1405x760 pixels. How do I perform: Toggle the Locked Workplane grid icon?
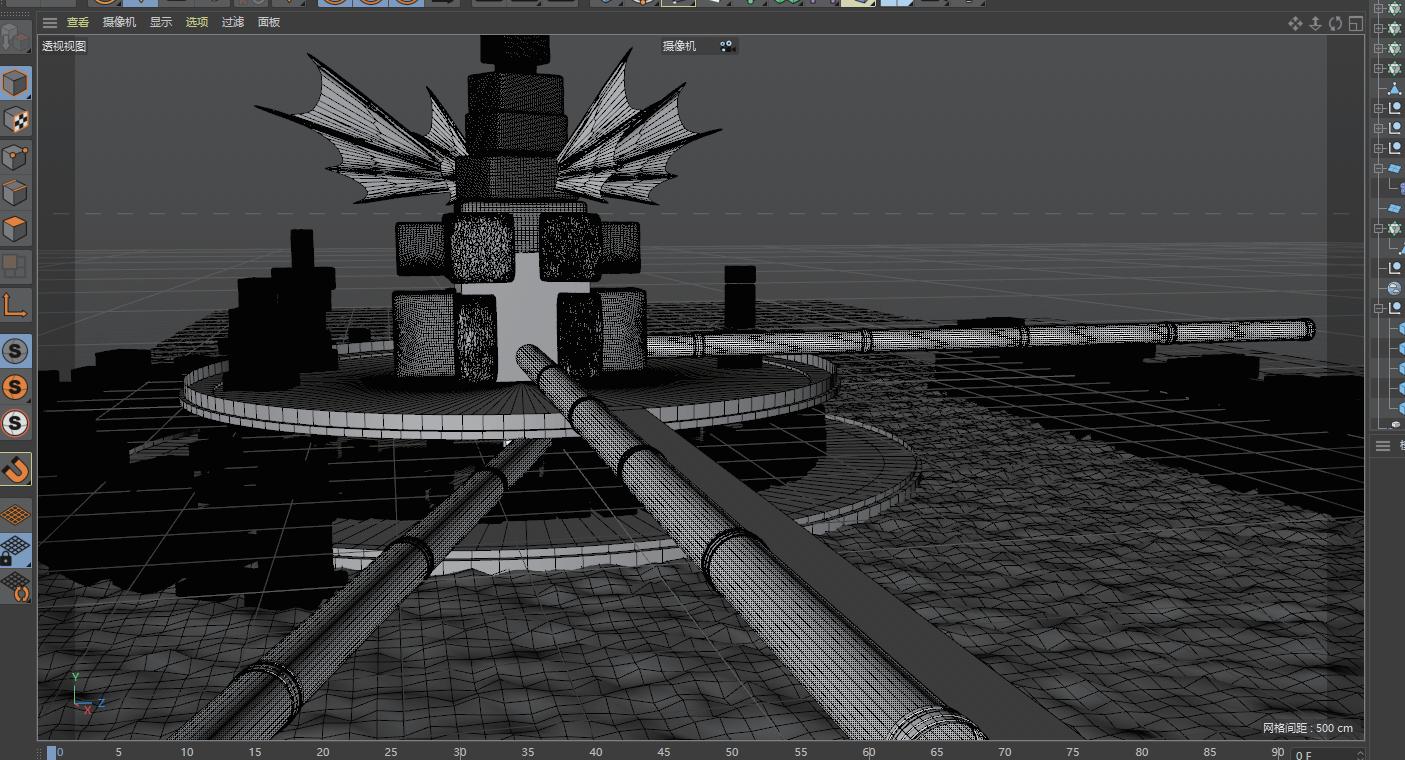[15, 551]
